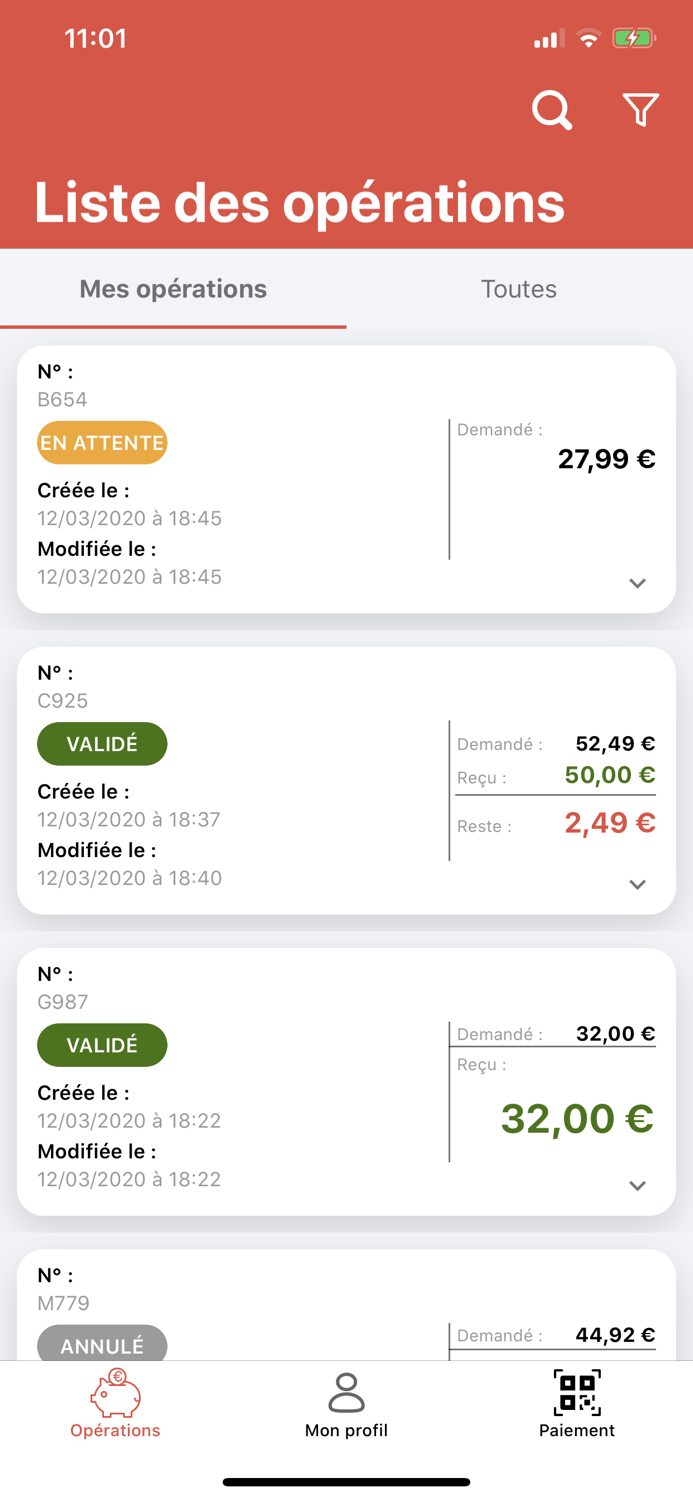Tap the 27,99 € requested amount

(606, 459)
